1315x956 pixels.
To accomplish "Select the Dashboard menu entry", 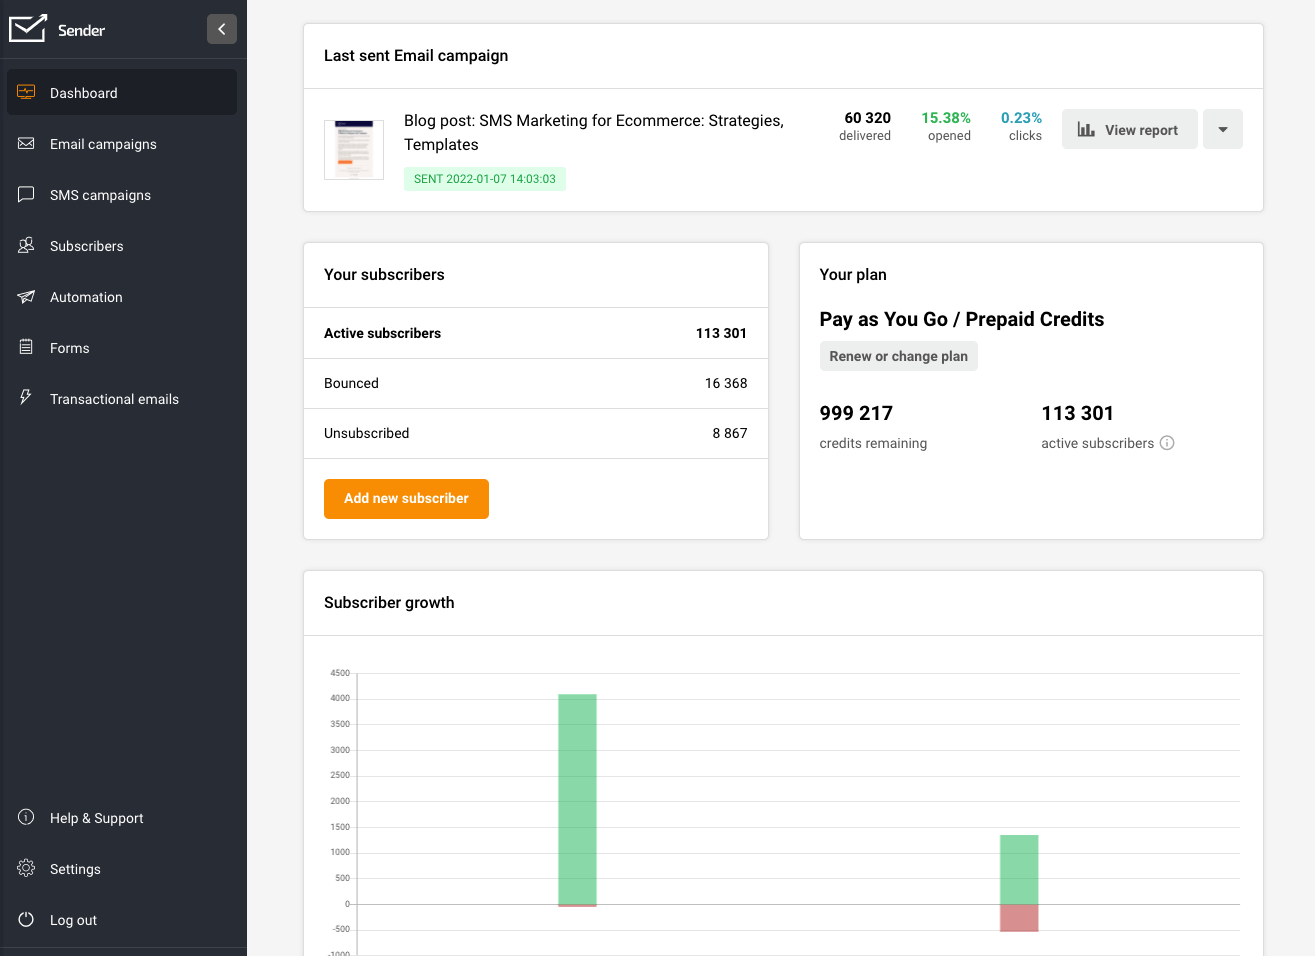I will [x=83, y=93].
